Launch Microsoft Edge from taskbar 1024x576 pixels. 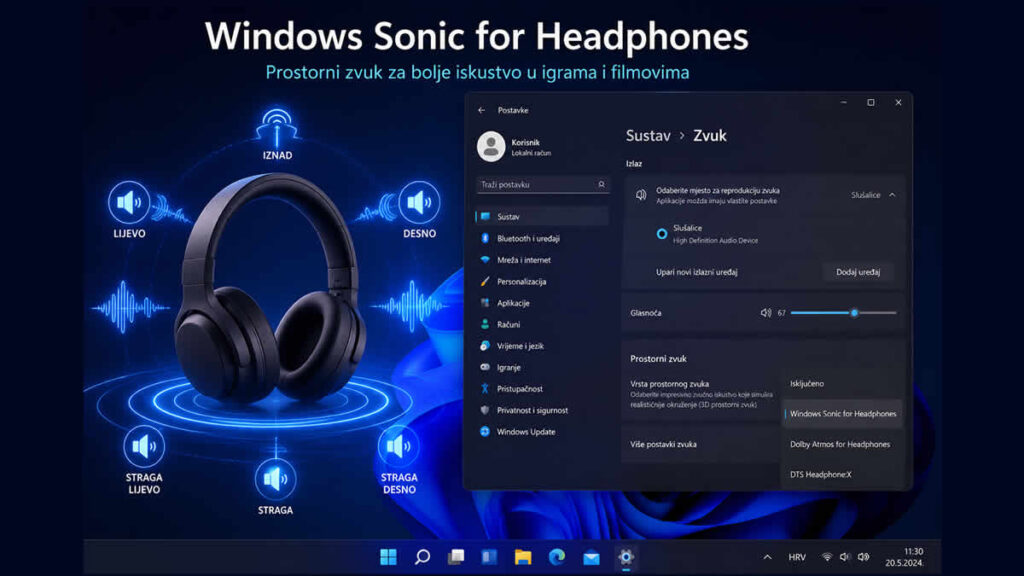pyautogui.click(x=557, y=556)
